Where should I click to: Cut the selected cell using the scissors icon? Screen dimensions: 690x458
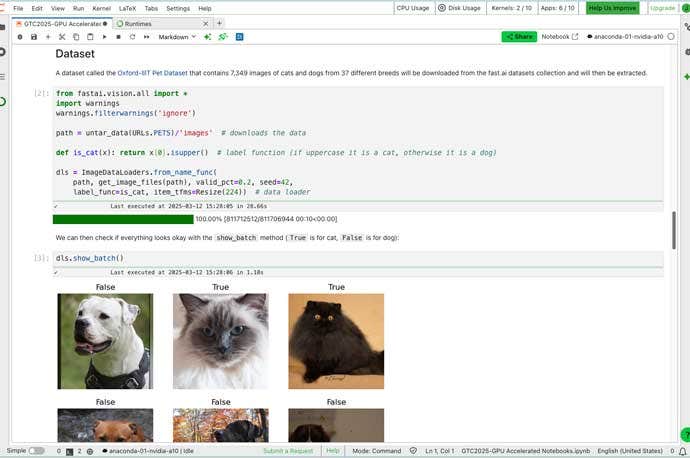pyautogui.click(x=62, y=37)
